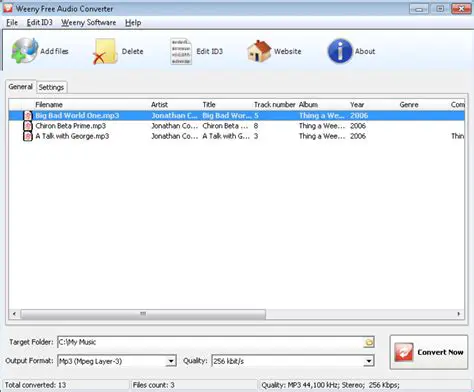Click the title cell 'Chiron Beta ...'
474x392 pixels.
coord(225,126)
